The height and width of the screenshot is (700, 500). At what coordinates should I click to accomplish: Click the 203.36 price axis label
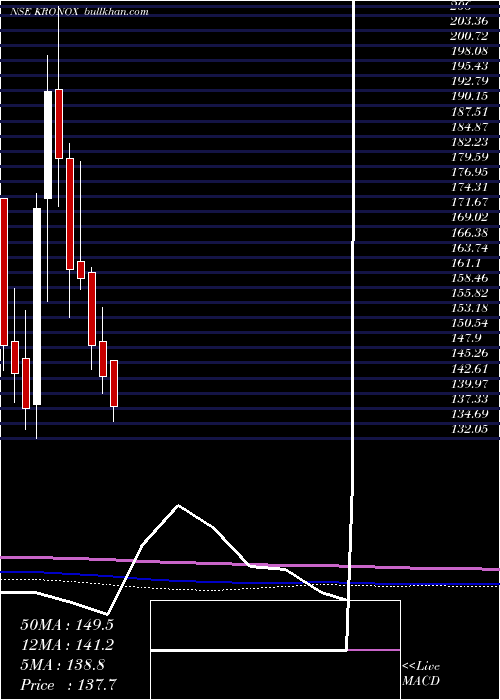471,20
